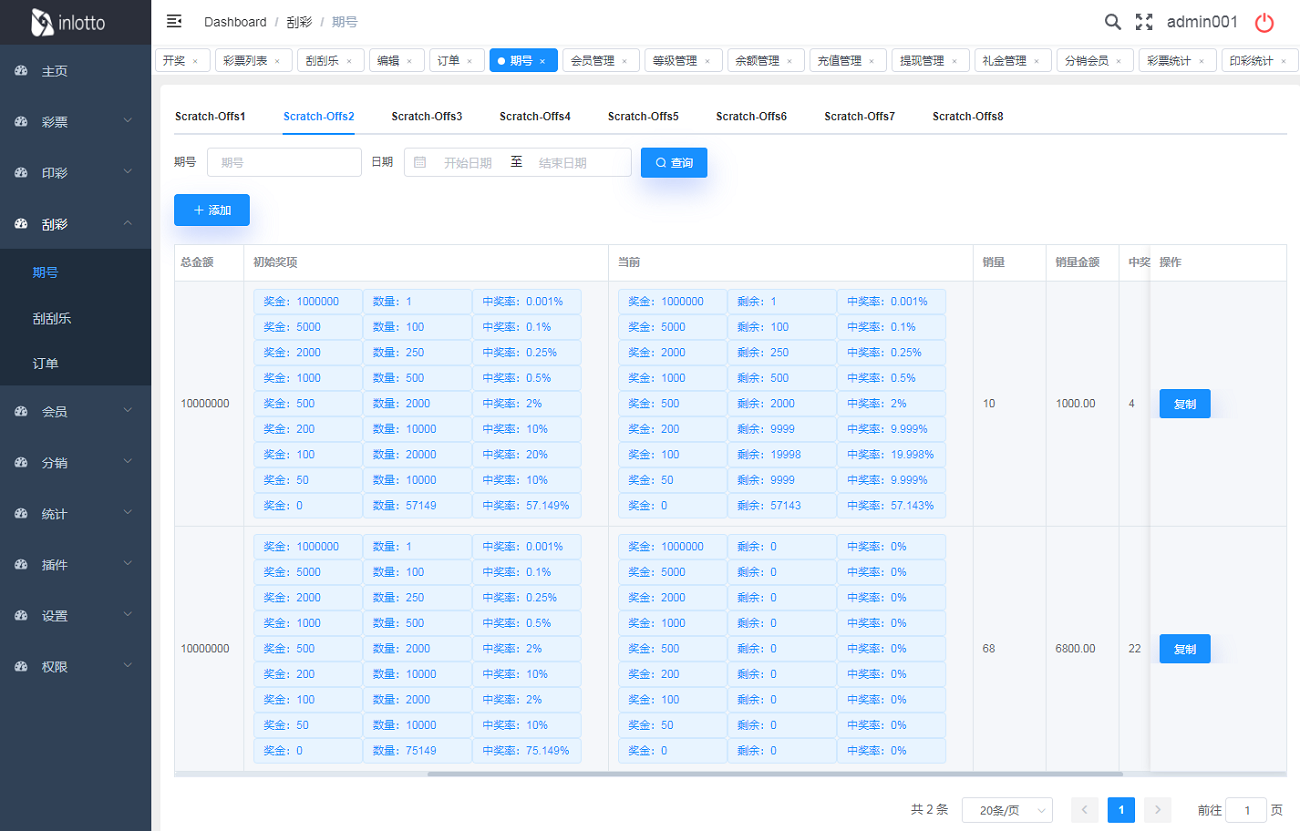
Task: Close the 彩票列表 tab
Action: (277, 61)
